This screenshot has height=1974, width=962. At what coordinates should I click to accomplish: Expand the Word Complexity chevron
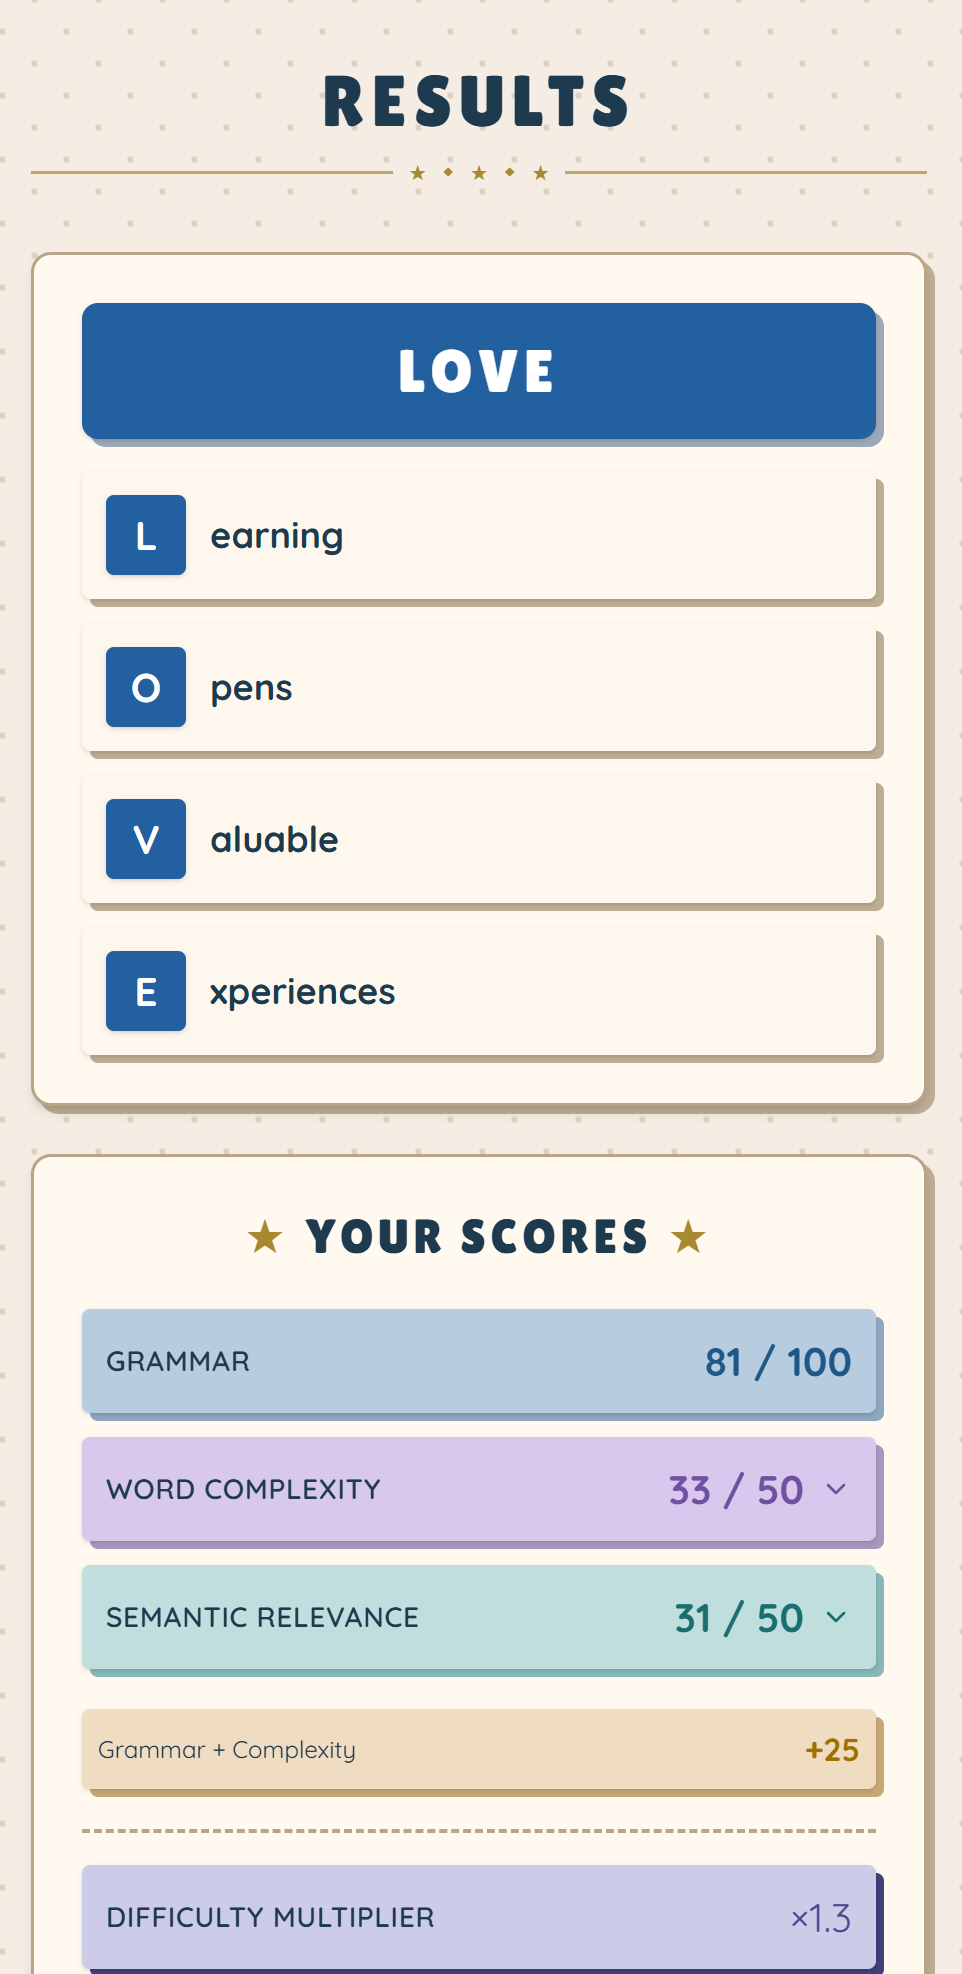836,1489
